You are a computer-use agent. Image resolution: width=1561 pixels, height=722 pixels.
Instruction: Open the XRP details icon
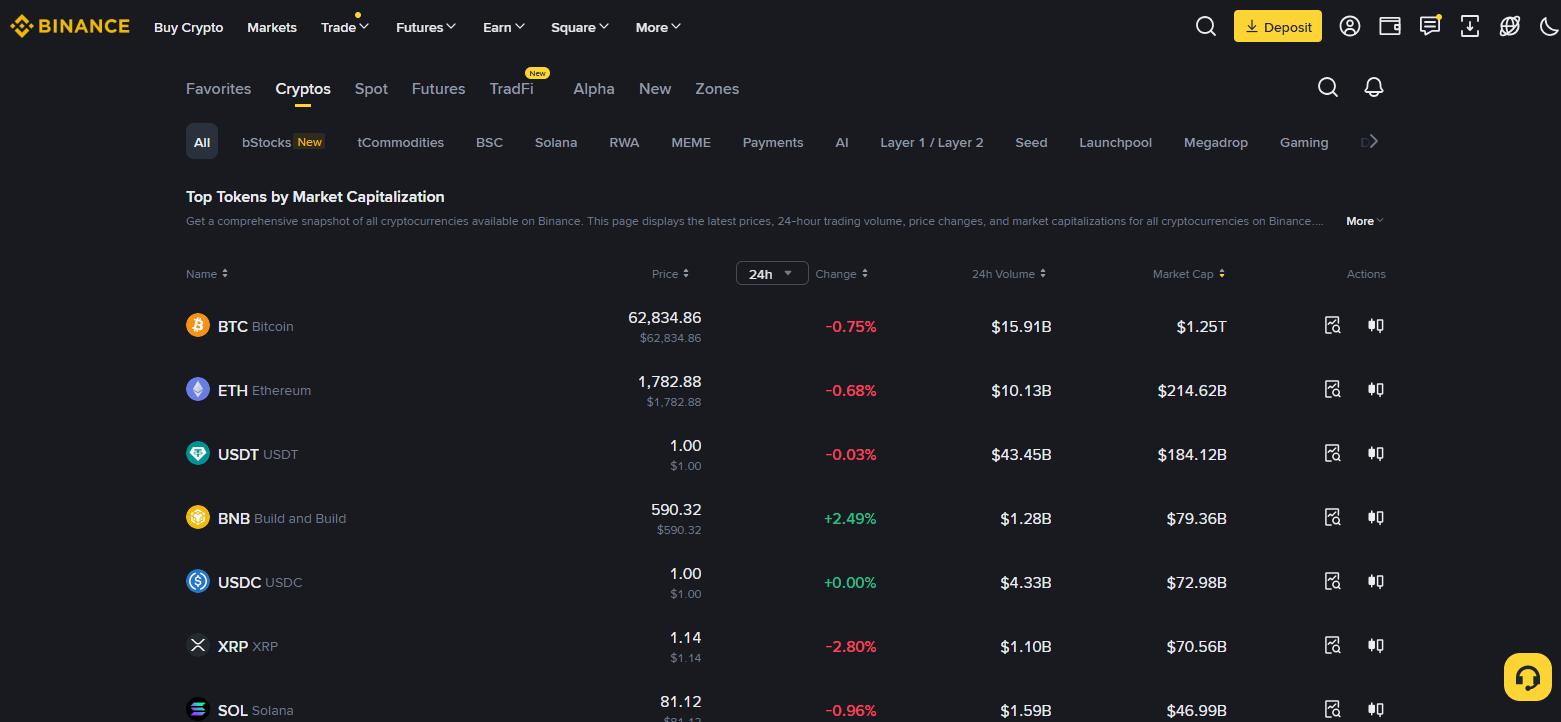[x=1332, y=645]
